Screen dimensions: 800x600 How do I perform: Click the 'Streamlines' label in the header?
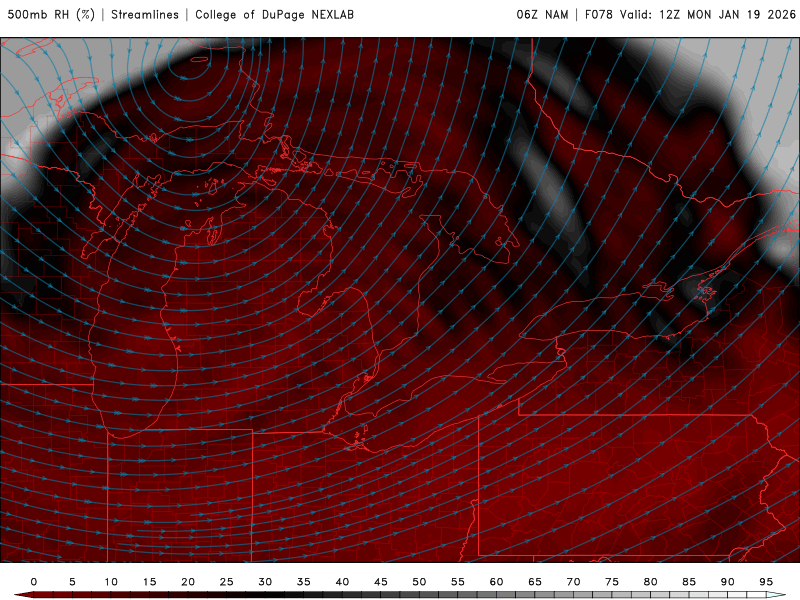click(145, 15)
